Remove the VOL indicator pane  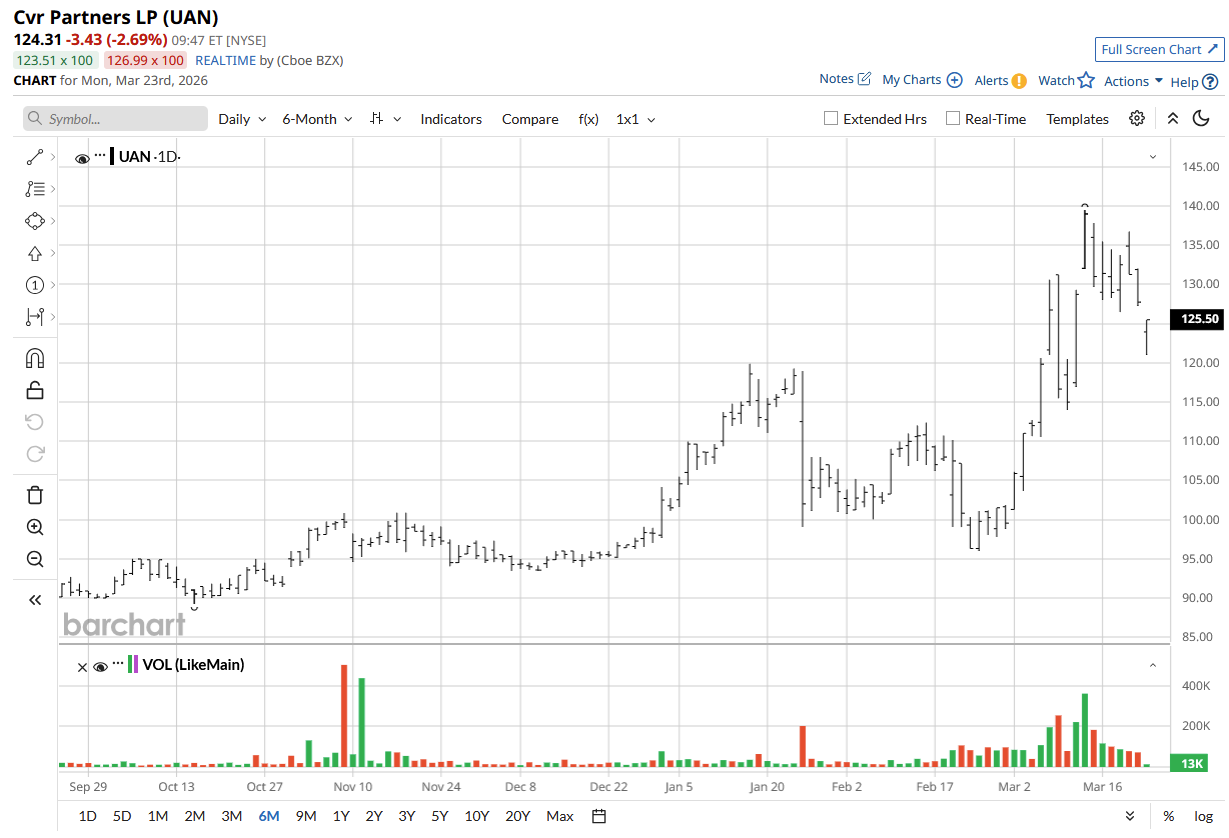[83, 667]
